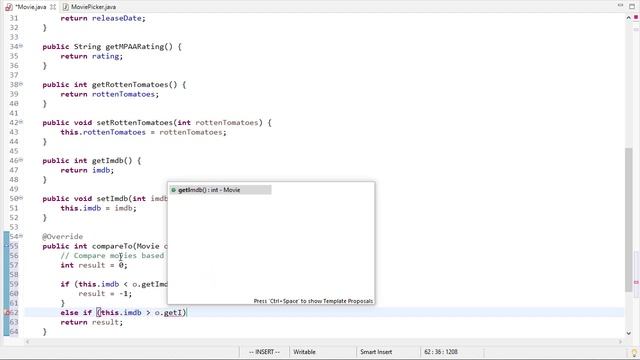Image resolution: width=640 pixels, height=360 pixels.
Task: Click 'this.rottenTomatoes = rottenTomatoes;' line
Action: click(143, 132)
